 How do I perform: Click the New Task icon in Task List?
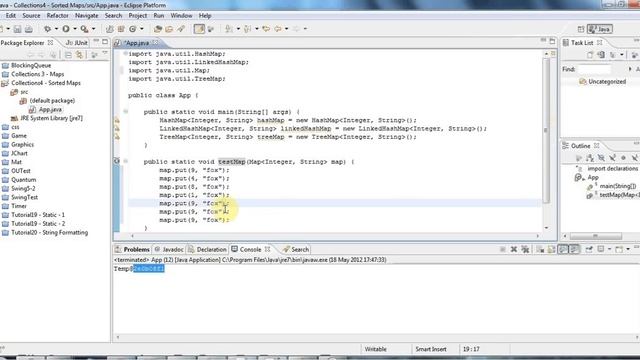point(590,55)
